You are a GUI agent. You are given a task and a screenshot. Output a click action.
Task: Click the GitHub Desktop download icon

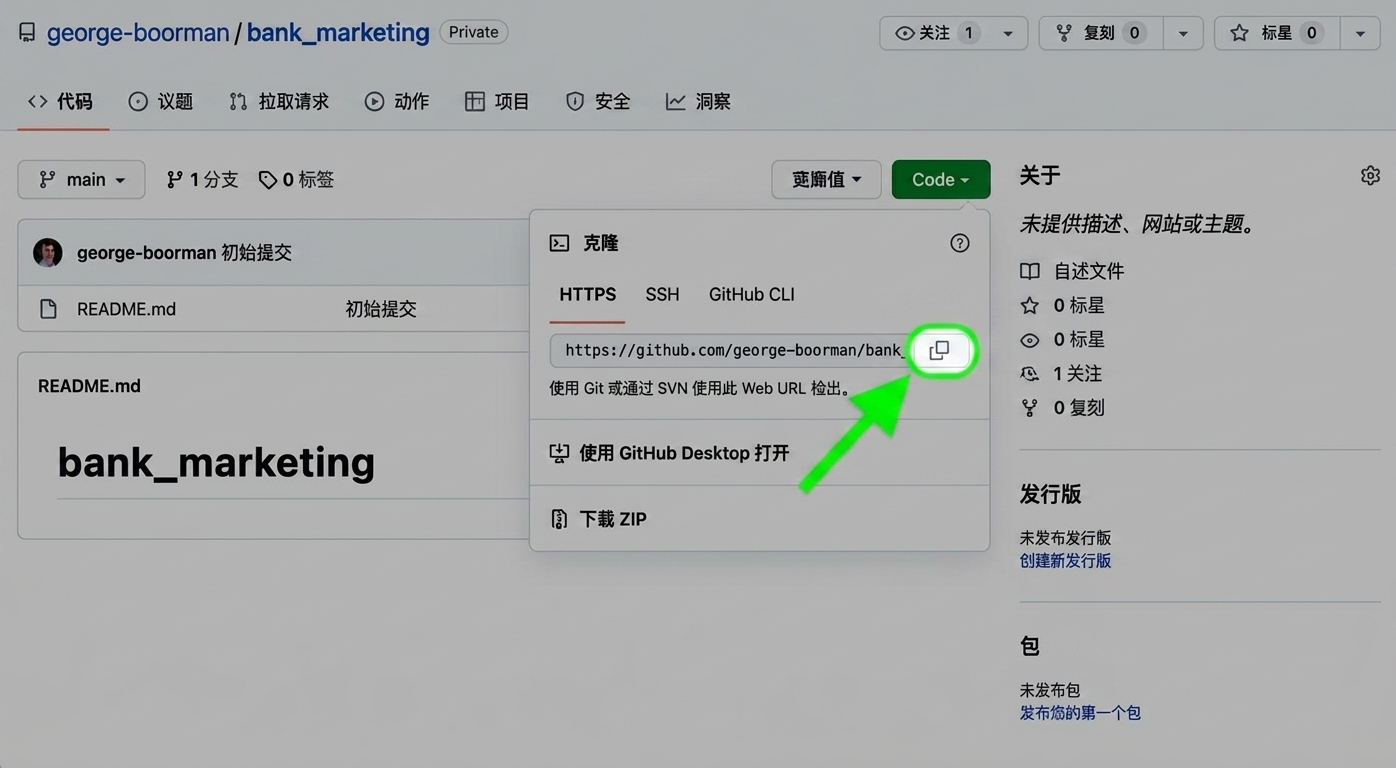point(559,453)
